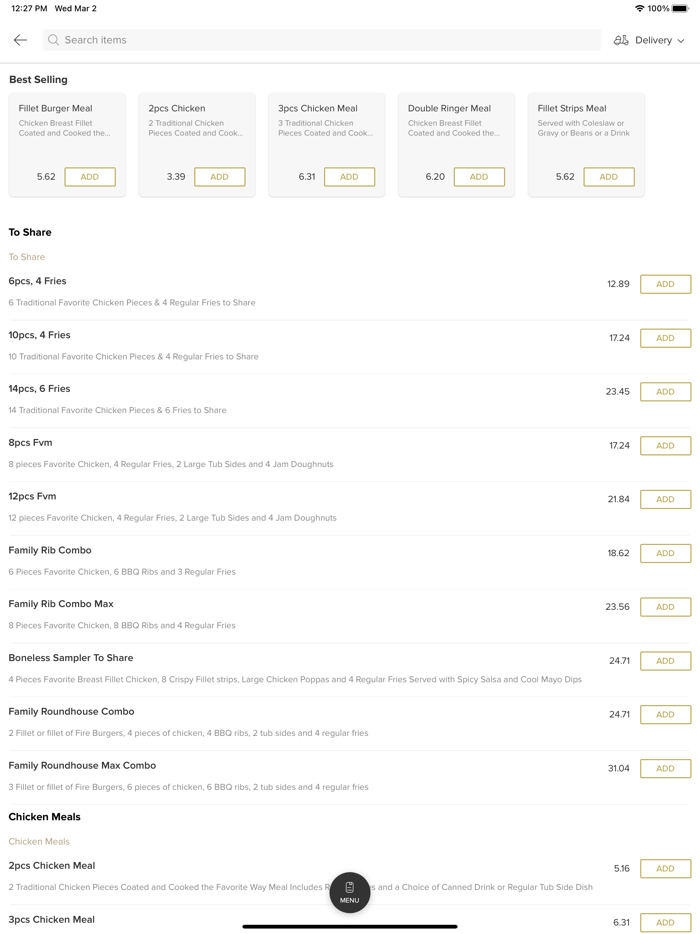The width and height of the screenshot is (700, 934).
Task: Tap the Wi-Fi status icon
Action: point(639,8)
